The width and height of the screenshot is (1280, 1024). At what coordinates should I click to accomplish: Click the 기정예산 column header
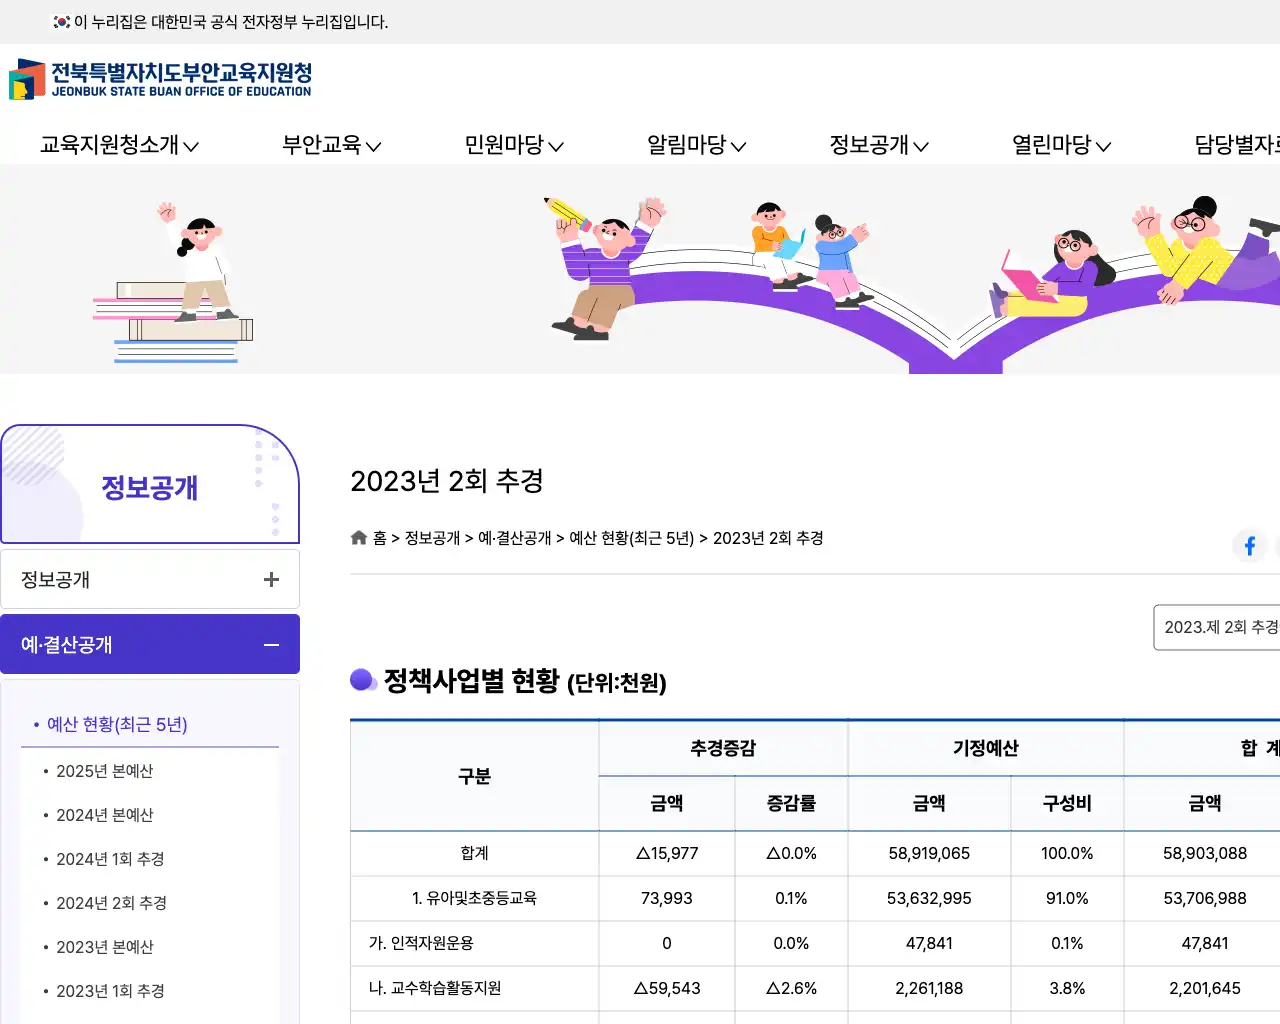click(x=986, y=748)
